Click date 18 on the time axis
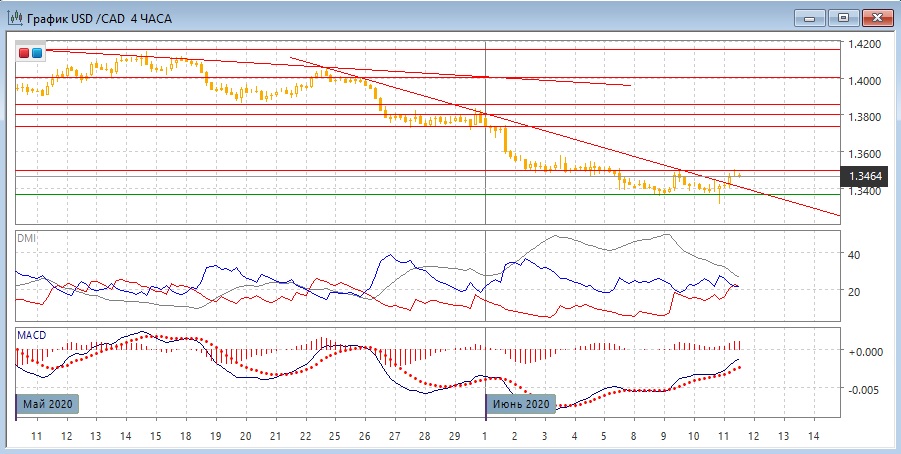 186,437
